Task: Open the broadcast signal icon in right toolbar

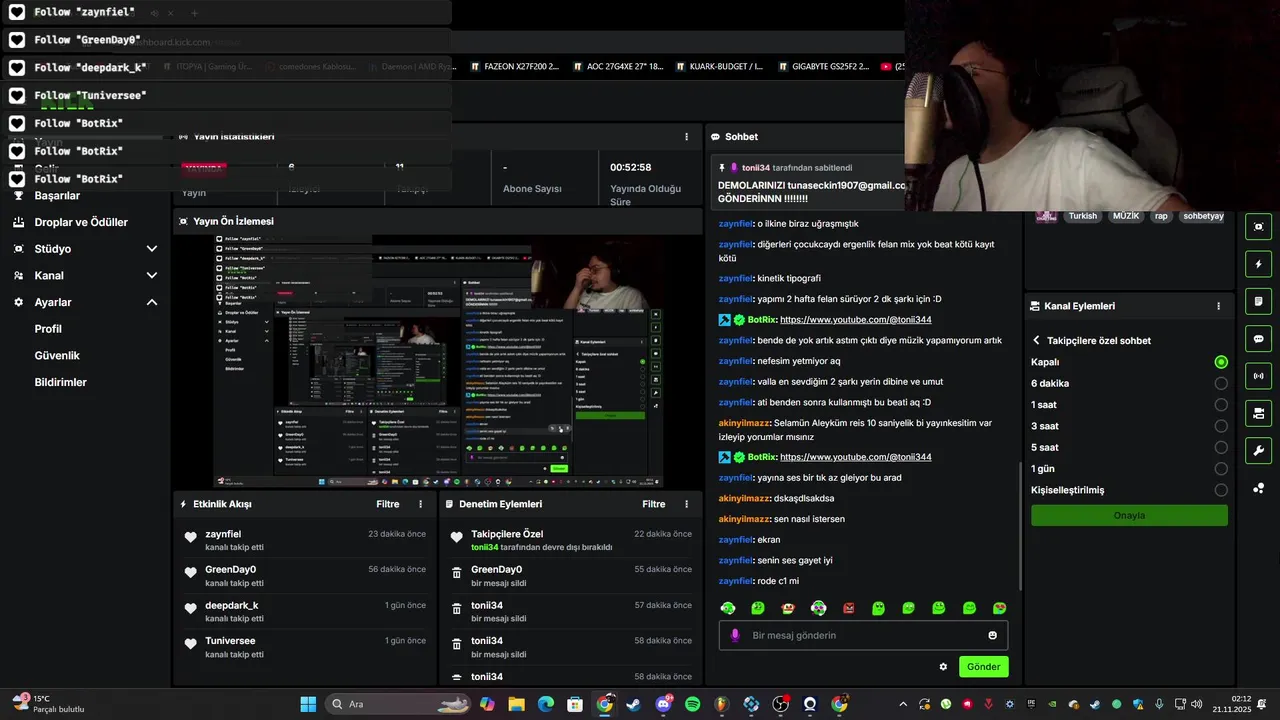Action: [x=1258, y=376]
